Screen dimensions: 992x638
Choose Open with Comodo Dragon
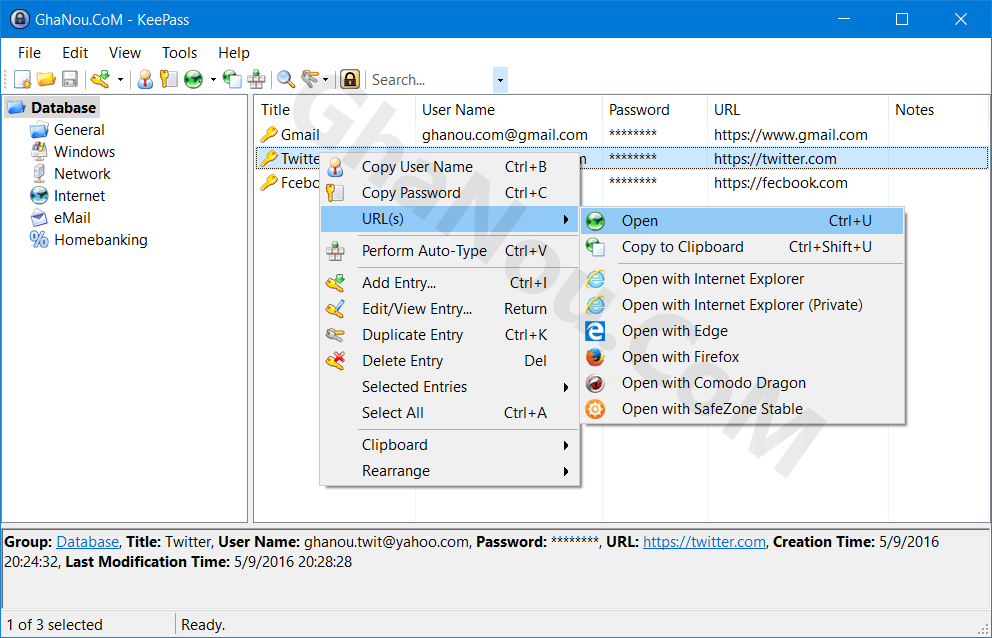742,383
